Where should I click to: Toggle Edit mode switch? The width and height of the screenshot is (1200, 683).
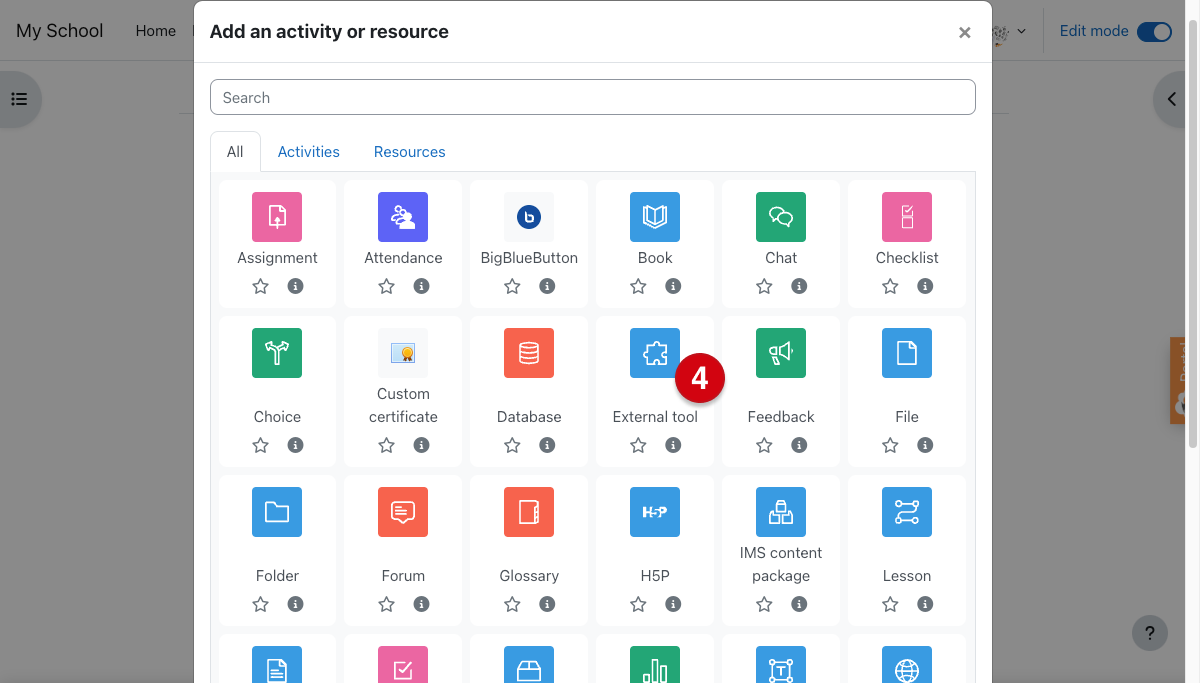click(1155, 31)
